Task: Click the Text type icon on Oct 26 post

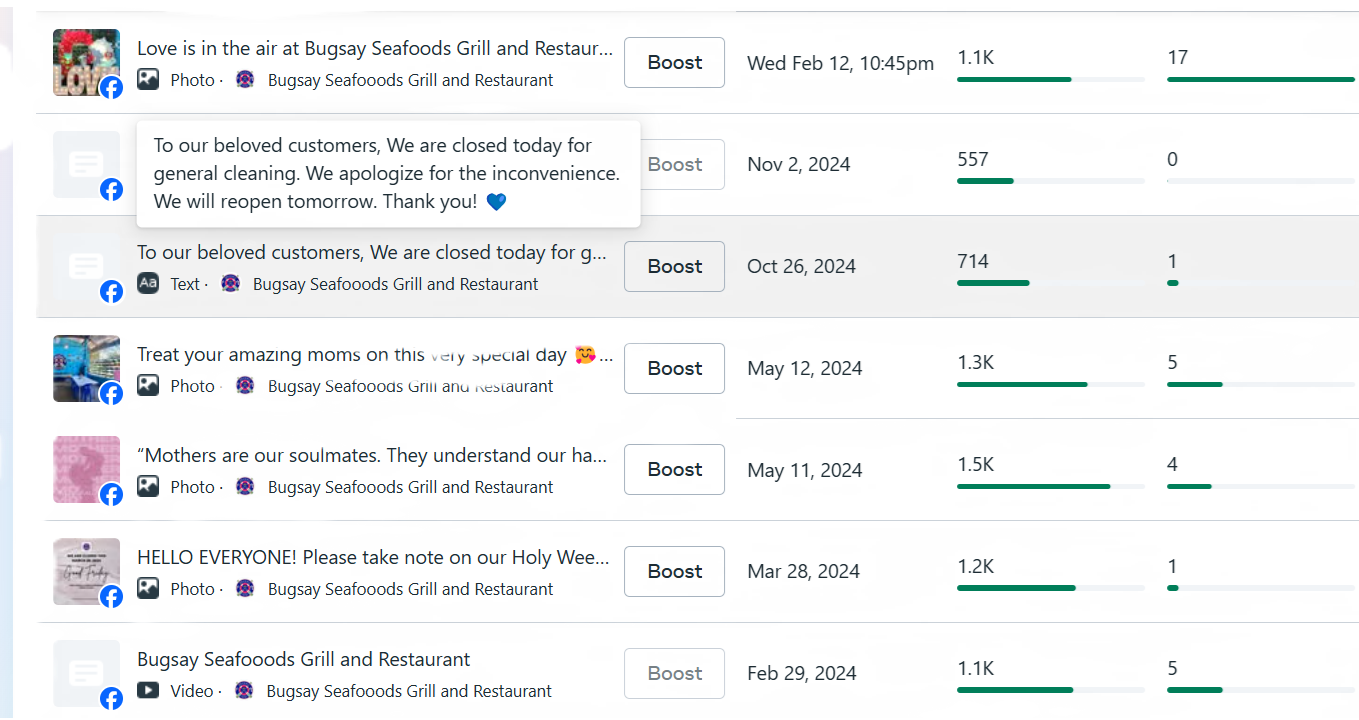Action: (x=148, y=284)
